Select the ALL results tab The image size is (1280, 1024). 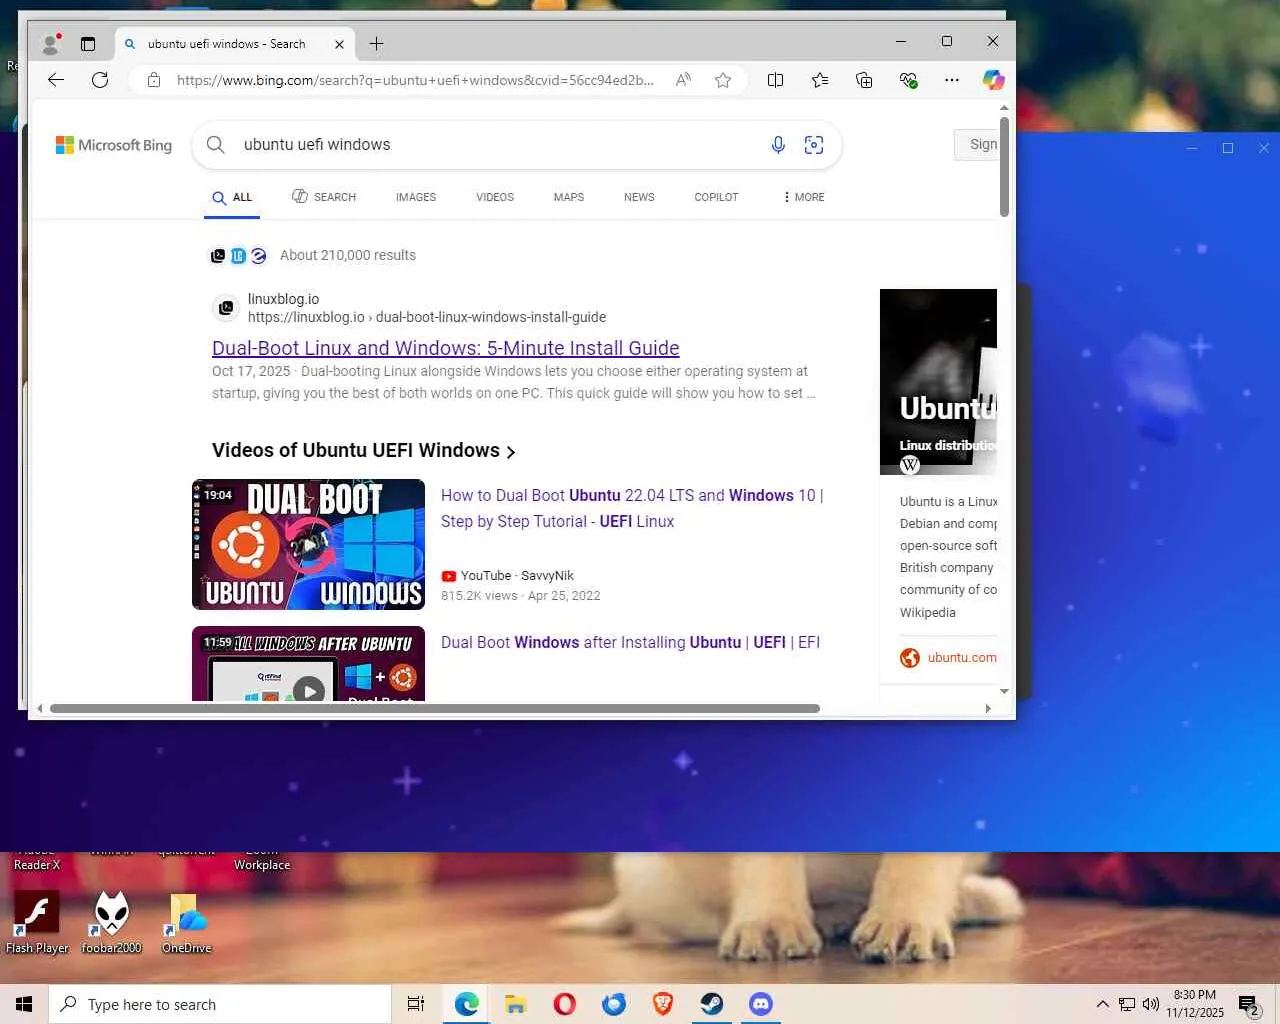click(x=232, y=197)
